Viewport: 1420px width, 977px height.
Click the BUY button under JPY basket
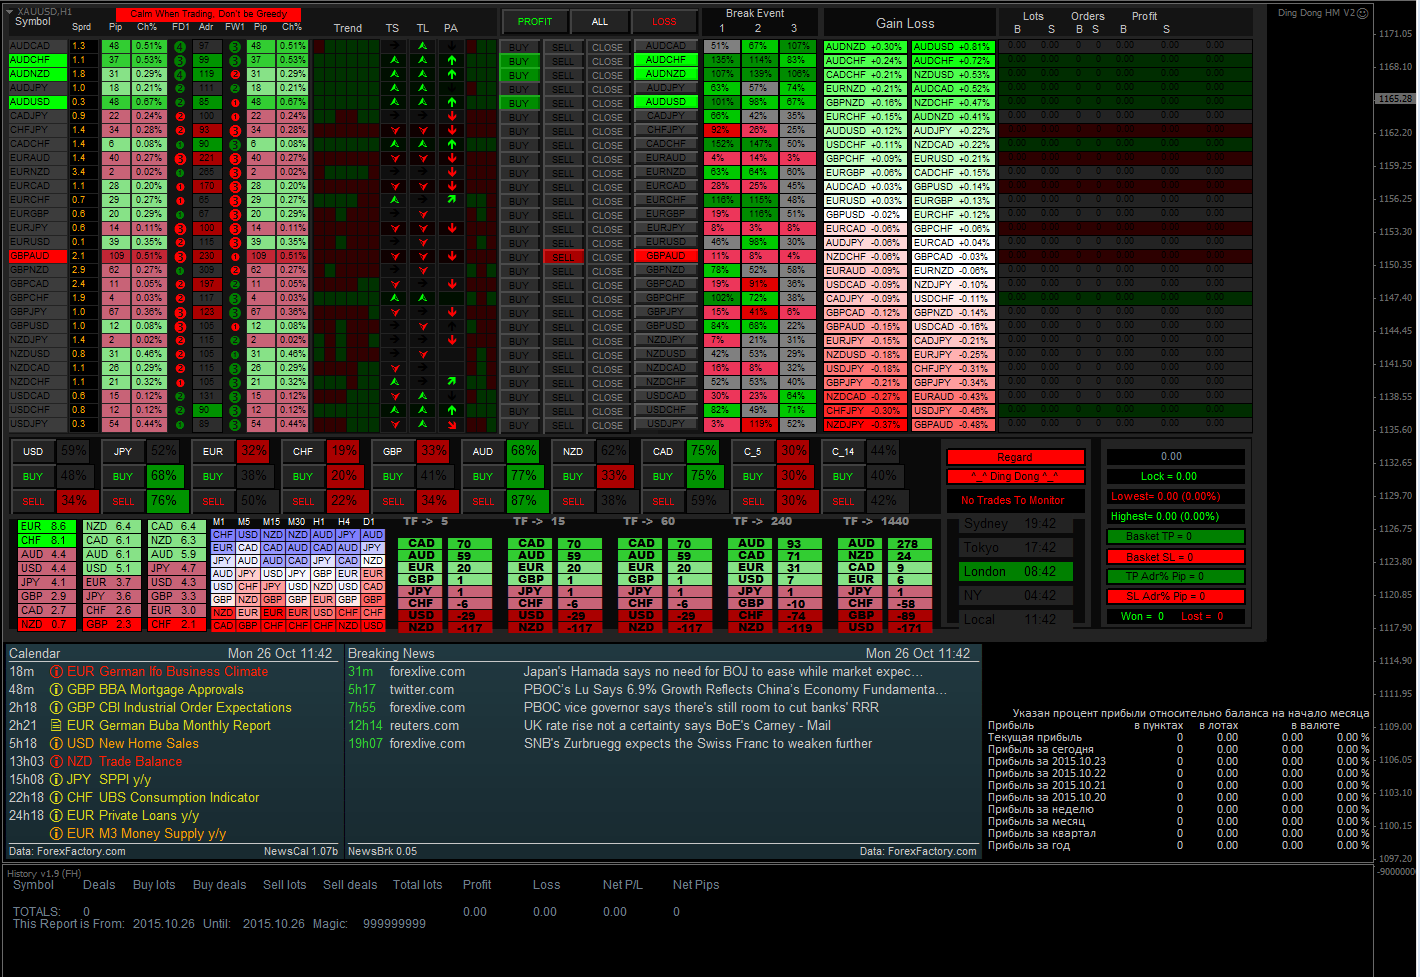coord(123,477)
